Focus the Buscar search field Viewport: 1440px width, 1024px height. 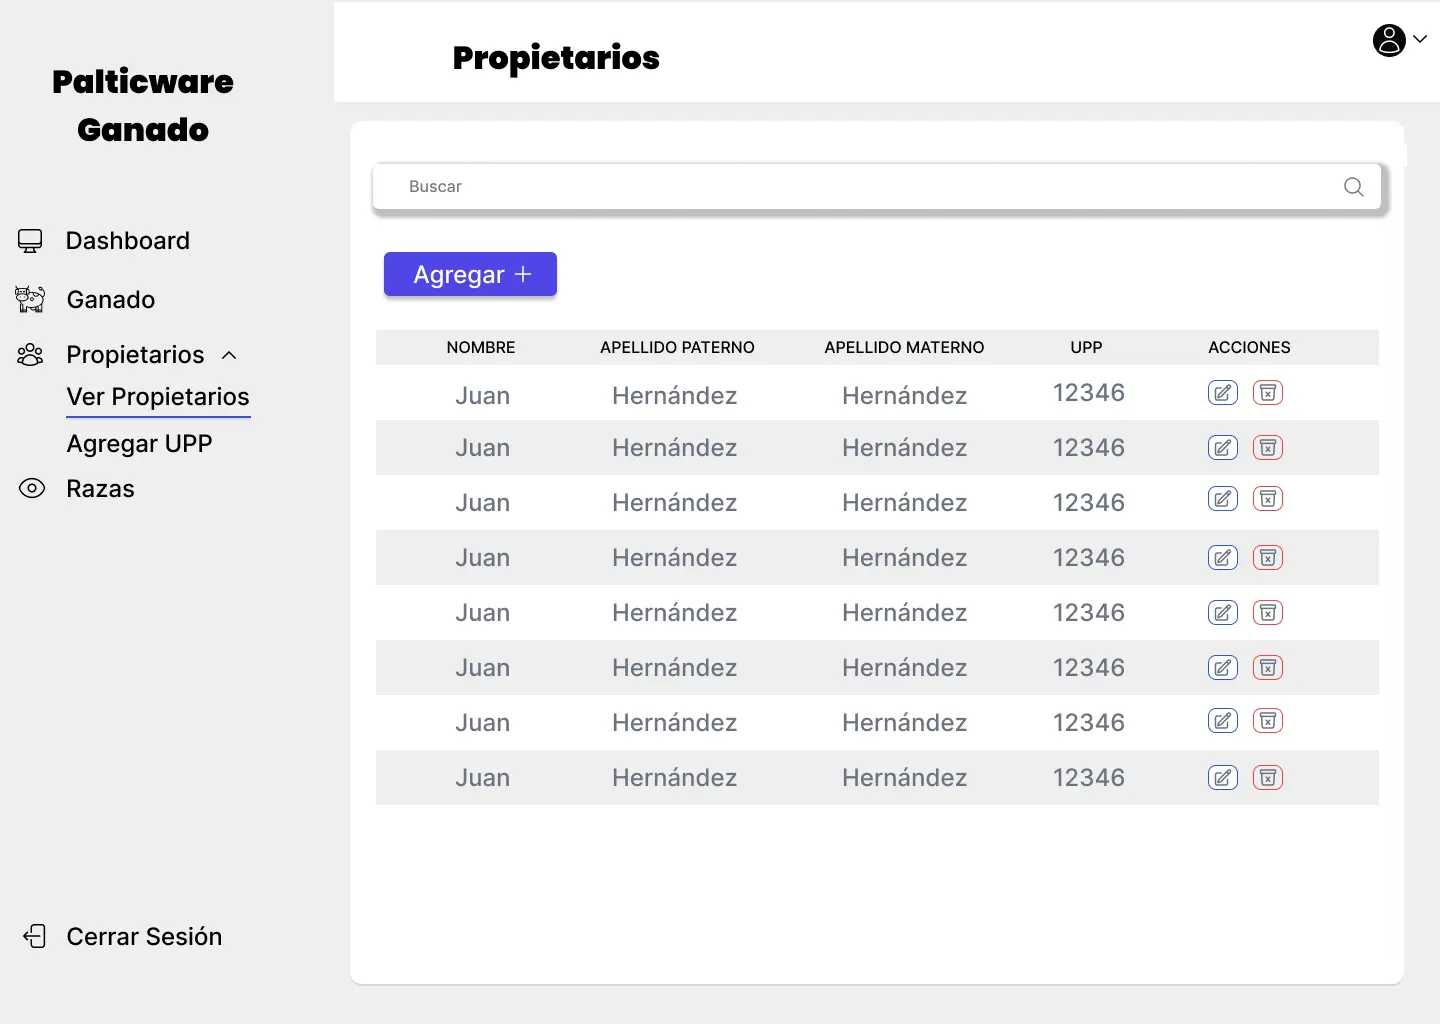click(860, 187)
